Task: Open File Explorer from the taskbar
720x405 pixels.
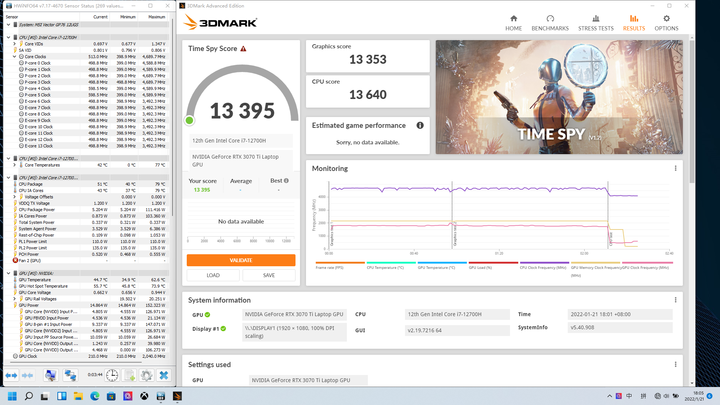Action: point(78,396)
